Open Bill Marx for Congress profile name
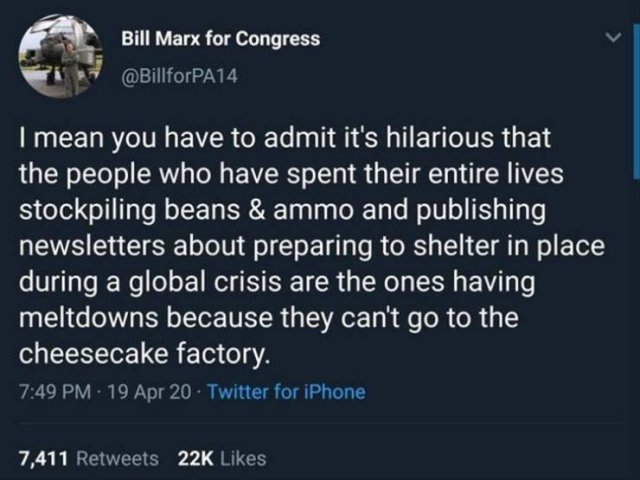The image size is (640, 480). tap(220, 39)
